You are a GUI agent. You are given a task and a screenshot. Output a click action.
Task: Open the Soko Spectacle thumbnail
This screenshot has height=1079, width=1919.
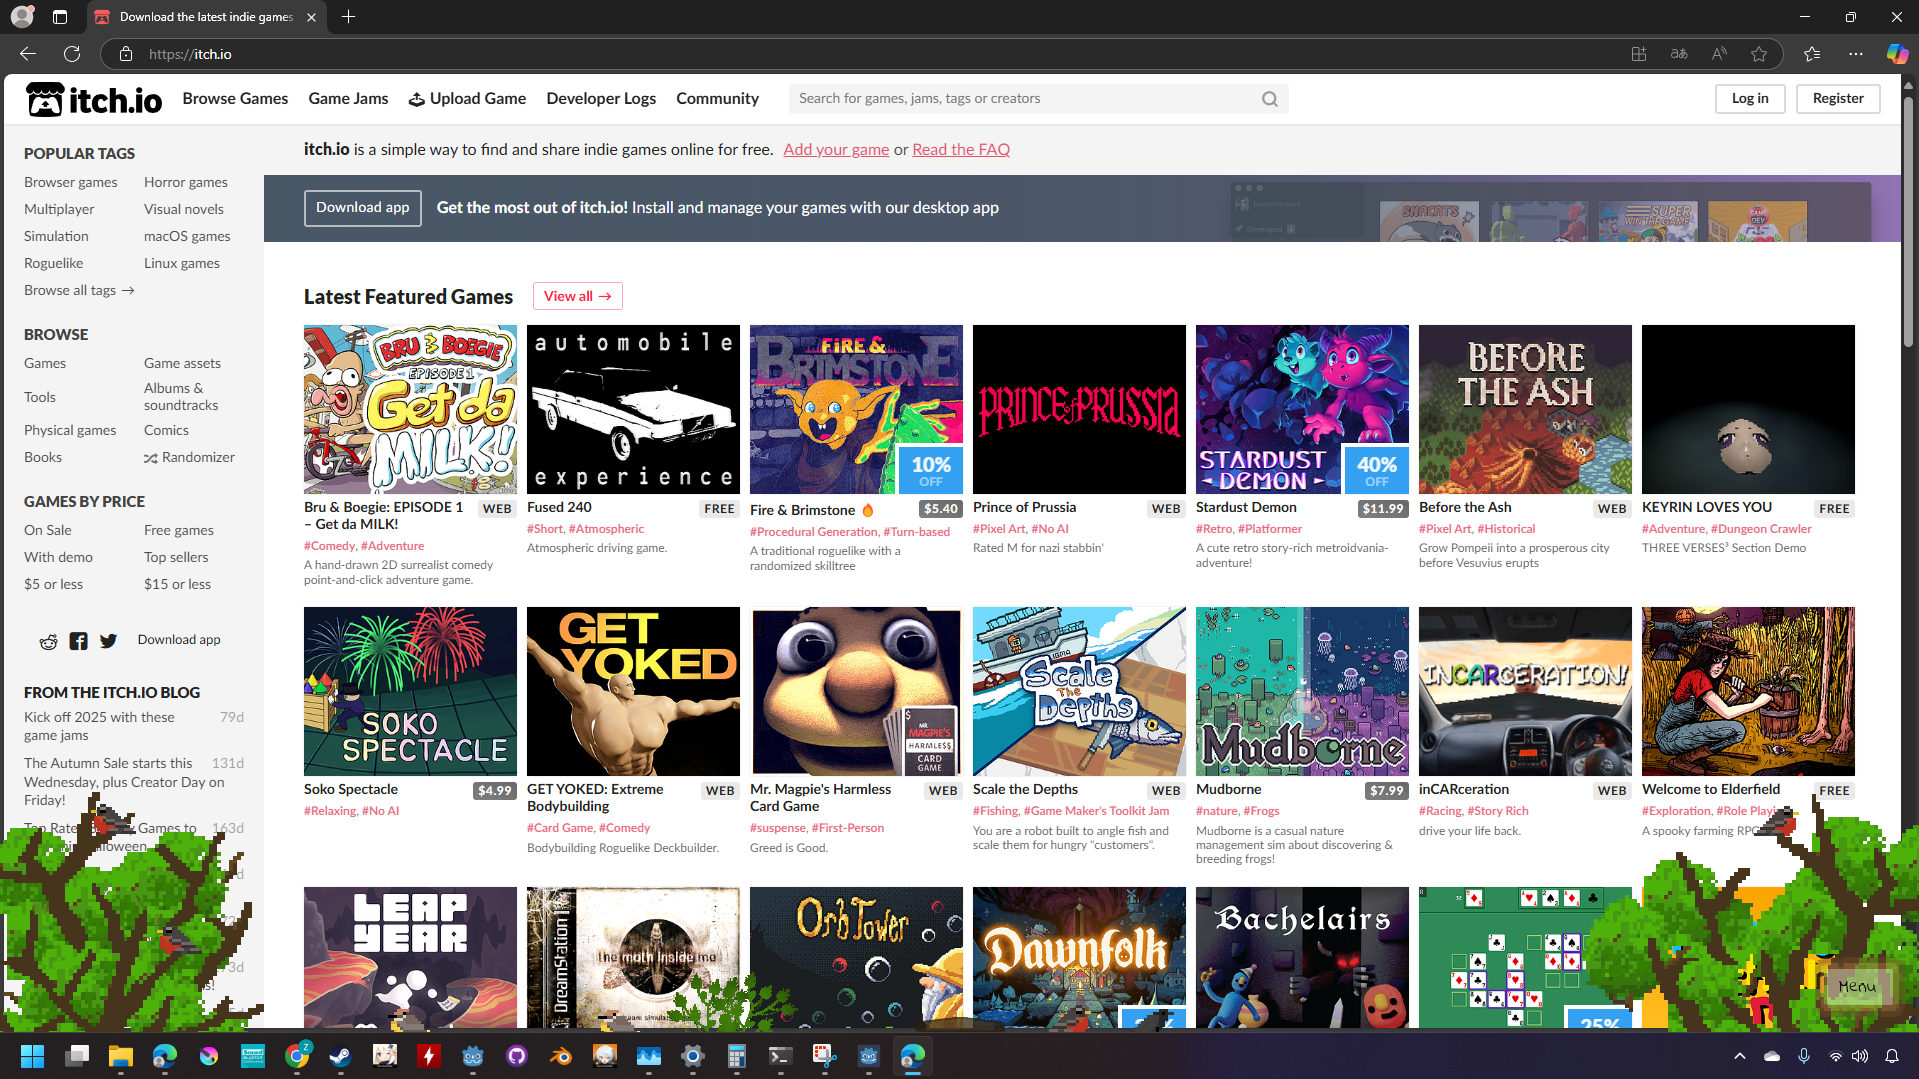410,692
